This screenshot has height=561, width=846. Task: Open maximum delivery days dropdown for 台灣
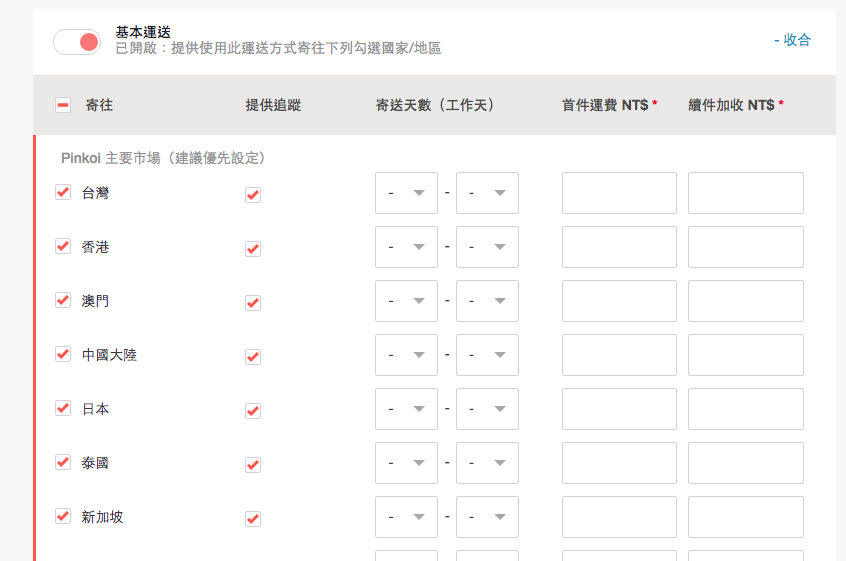tap(487, 193)
